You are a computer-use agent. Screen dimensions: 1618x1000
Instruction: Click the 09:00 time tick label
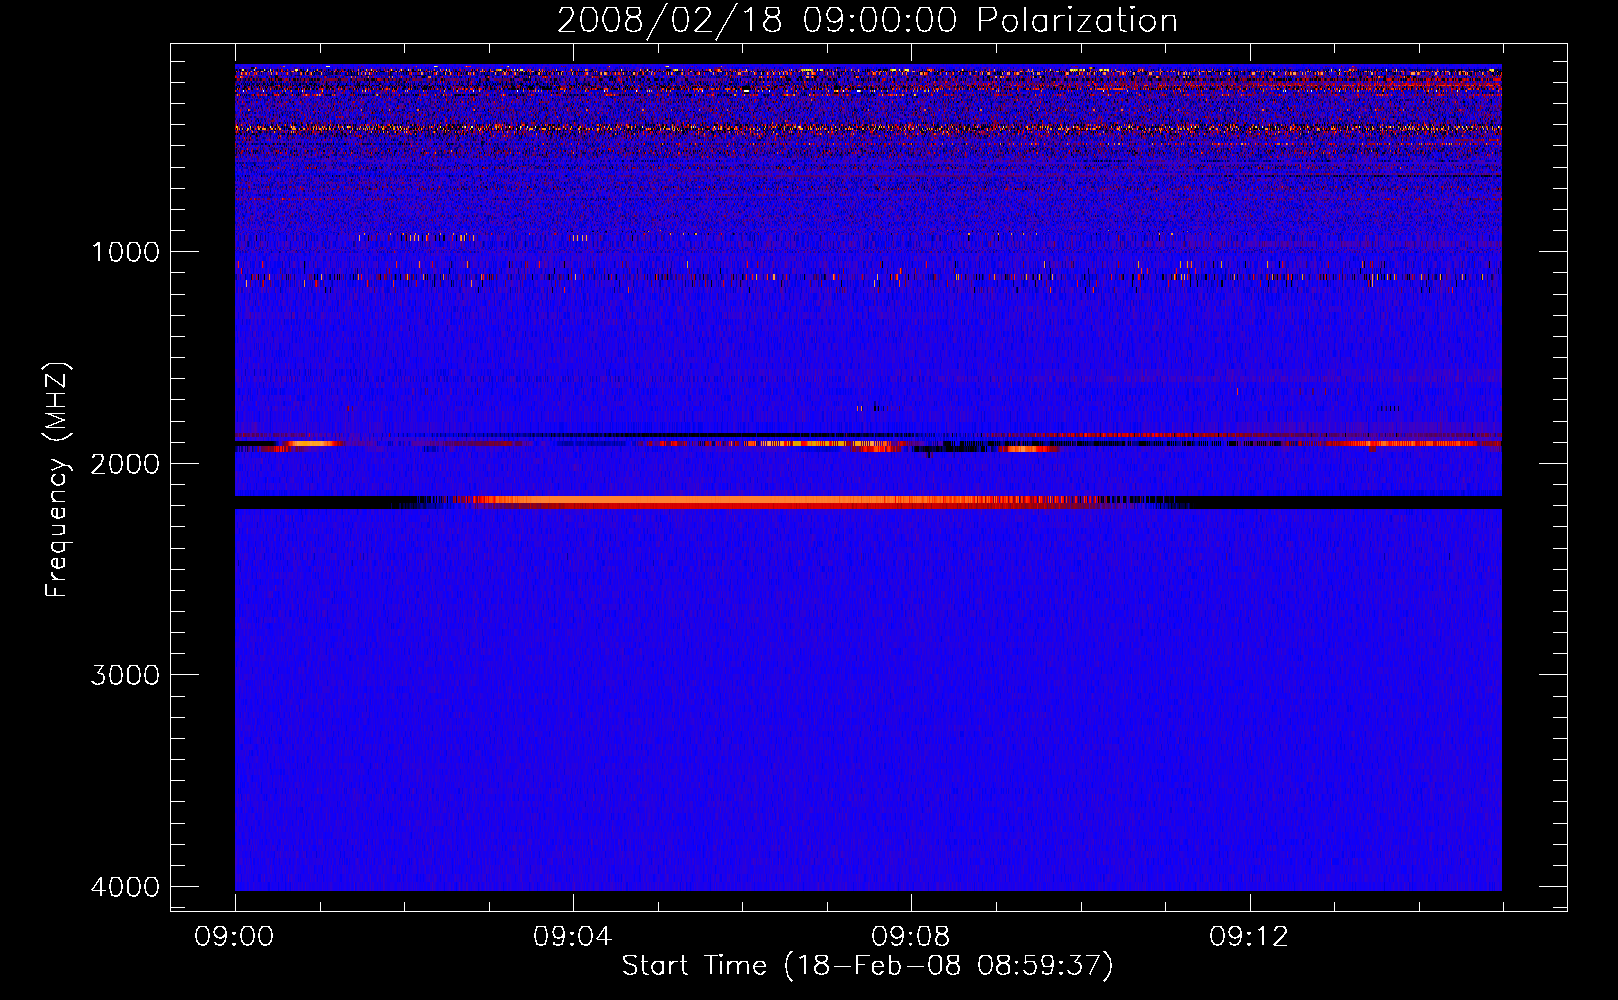235,937
